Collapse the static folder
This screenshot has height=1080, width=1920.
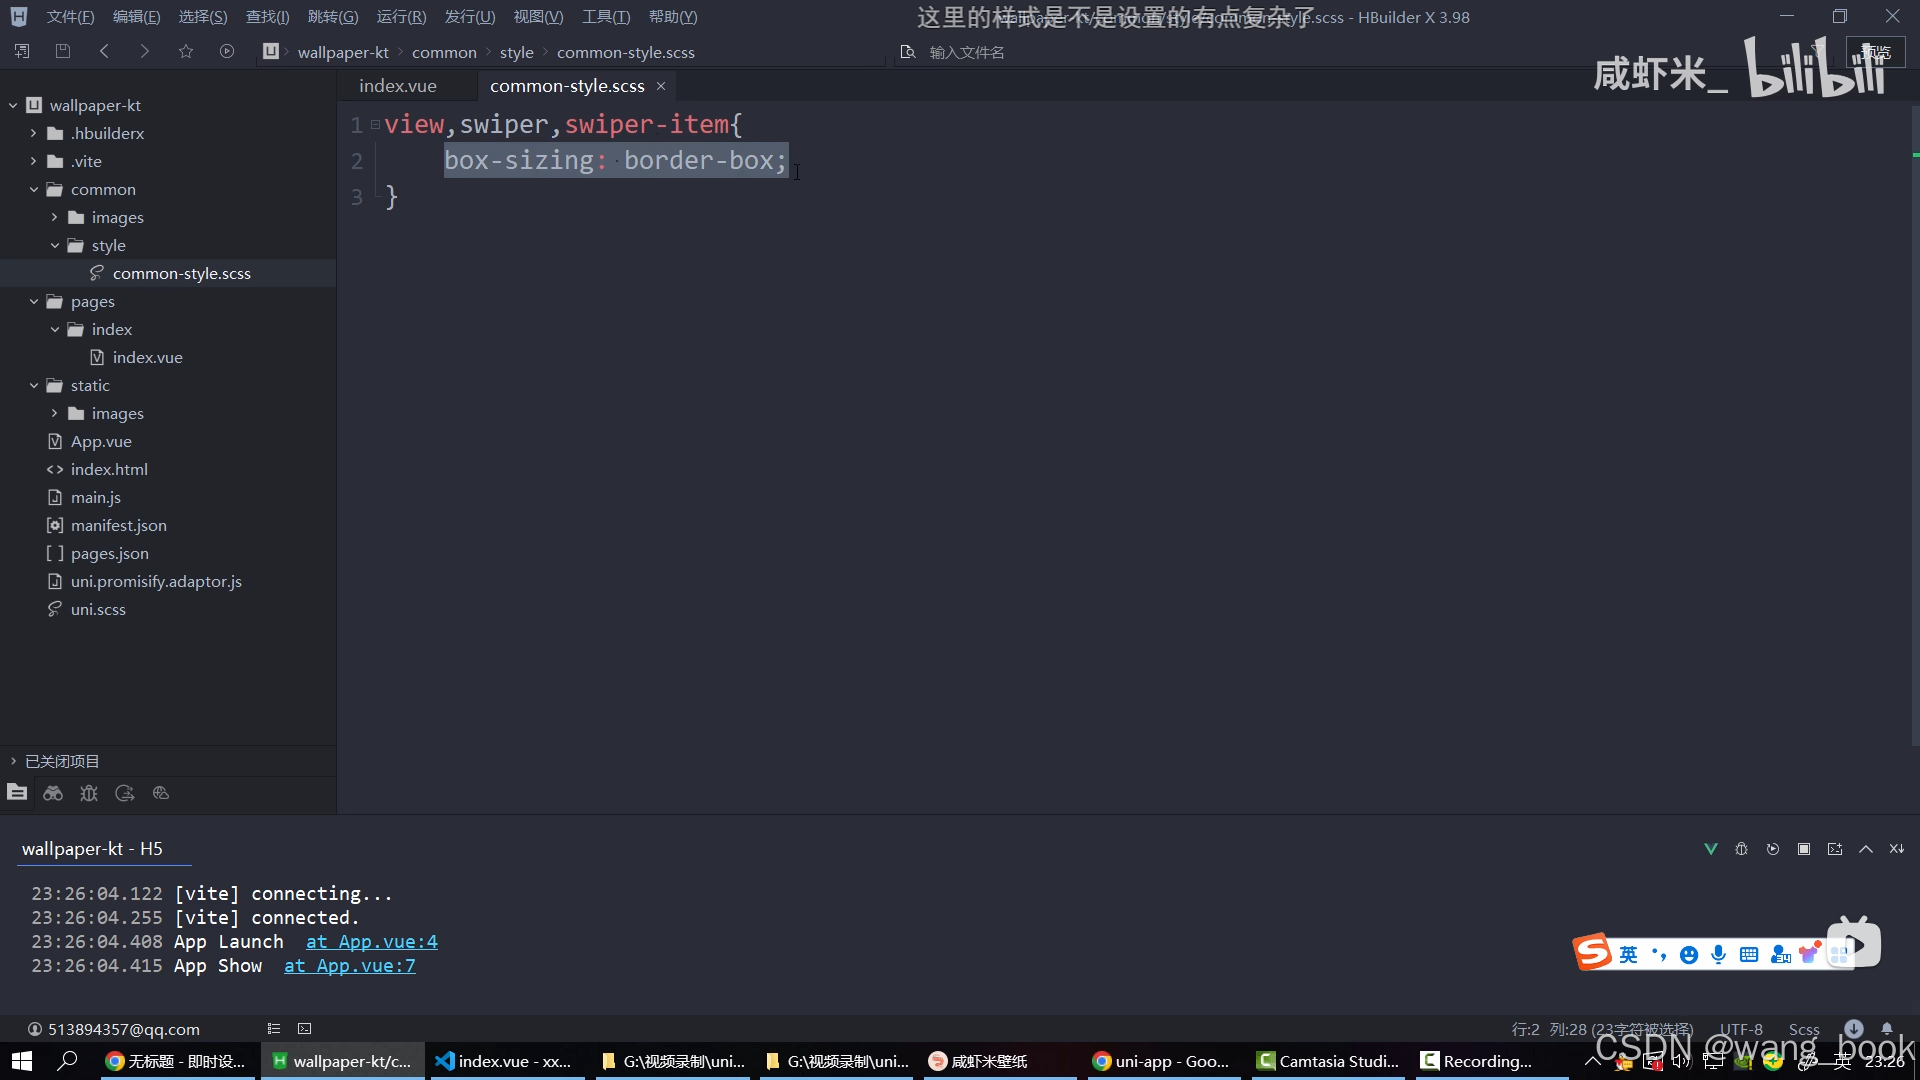(33, 385)
